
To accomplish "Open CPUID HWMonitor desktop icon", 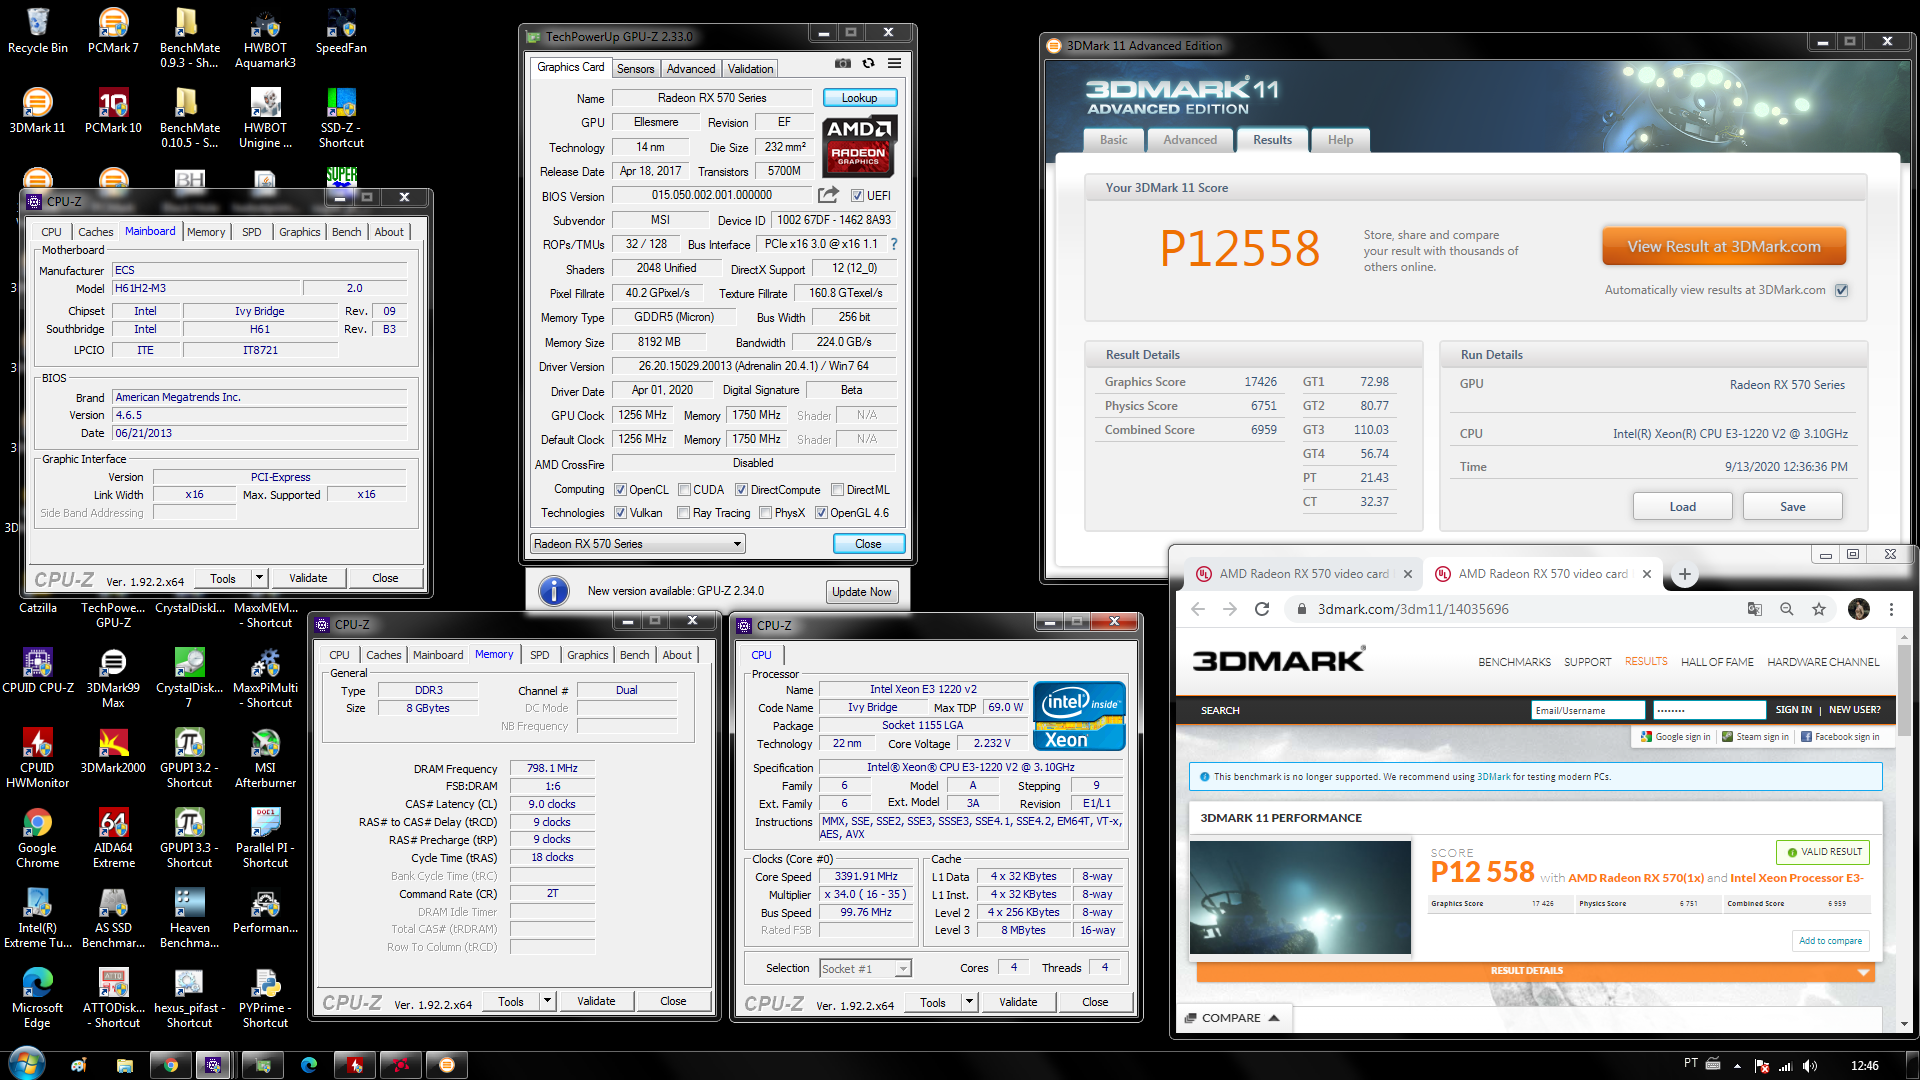I will [x=38, y=759].
